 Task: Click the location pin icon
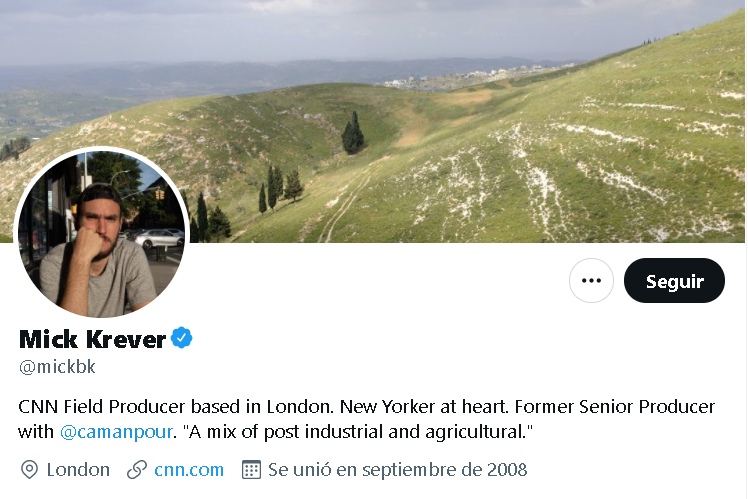tap(30, 469)
